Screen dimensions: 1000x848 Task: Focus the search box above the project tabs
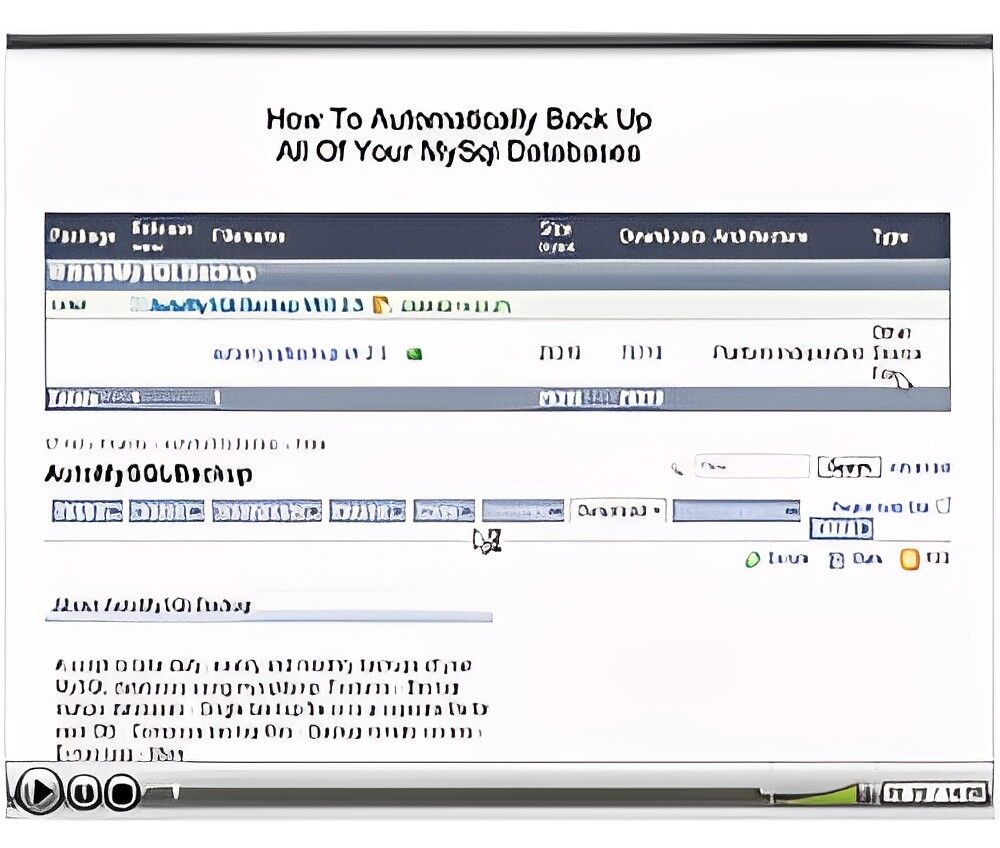tap(752, 467)
